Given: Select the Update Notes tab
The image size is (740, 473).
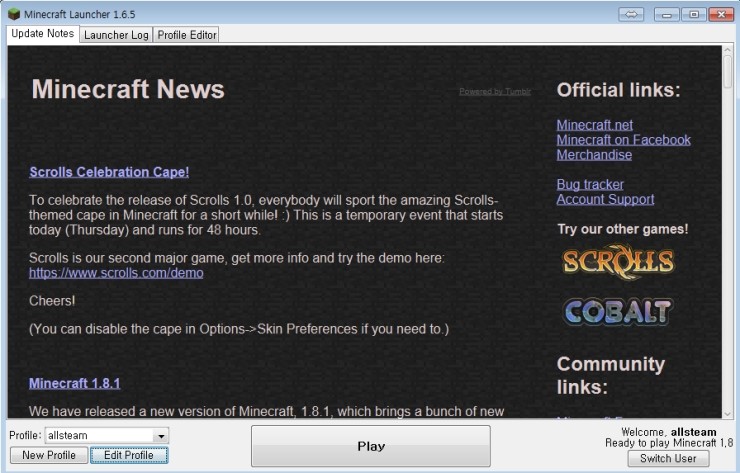Looking at the screenshot, I should 41,34.
